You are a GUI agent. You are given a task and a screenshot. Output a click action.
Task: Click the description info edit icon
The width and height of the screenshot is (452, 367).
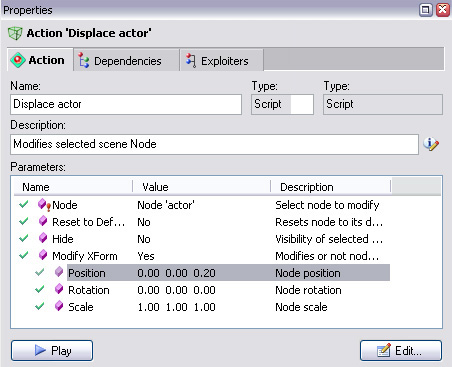coord(431,144)
